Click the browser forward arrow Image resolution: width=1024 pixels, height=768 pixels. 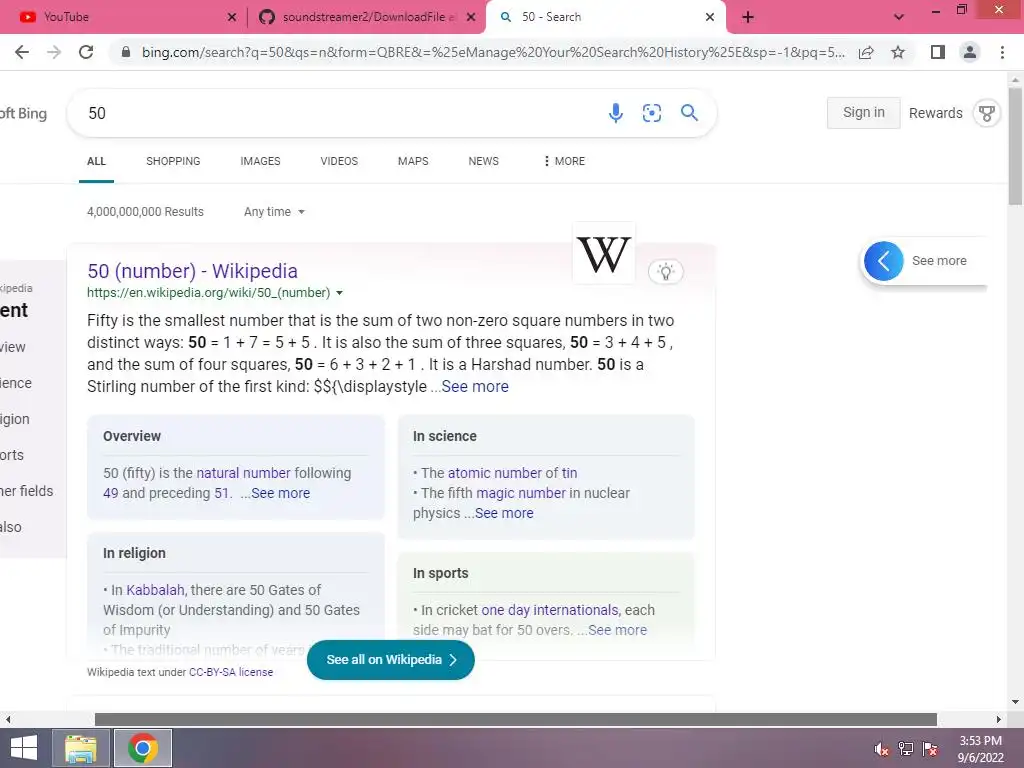[54, 52]
